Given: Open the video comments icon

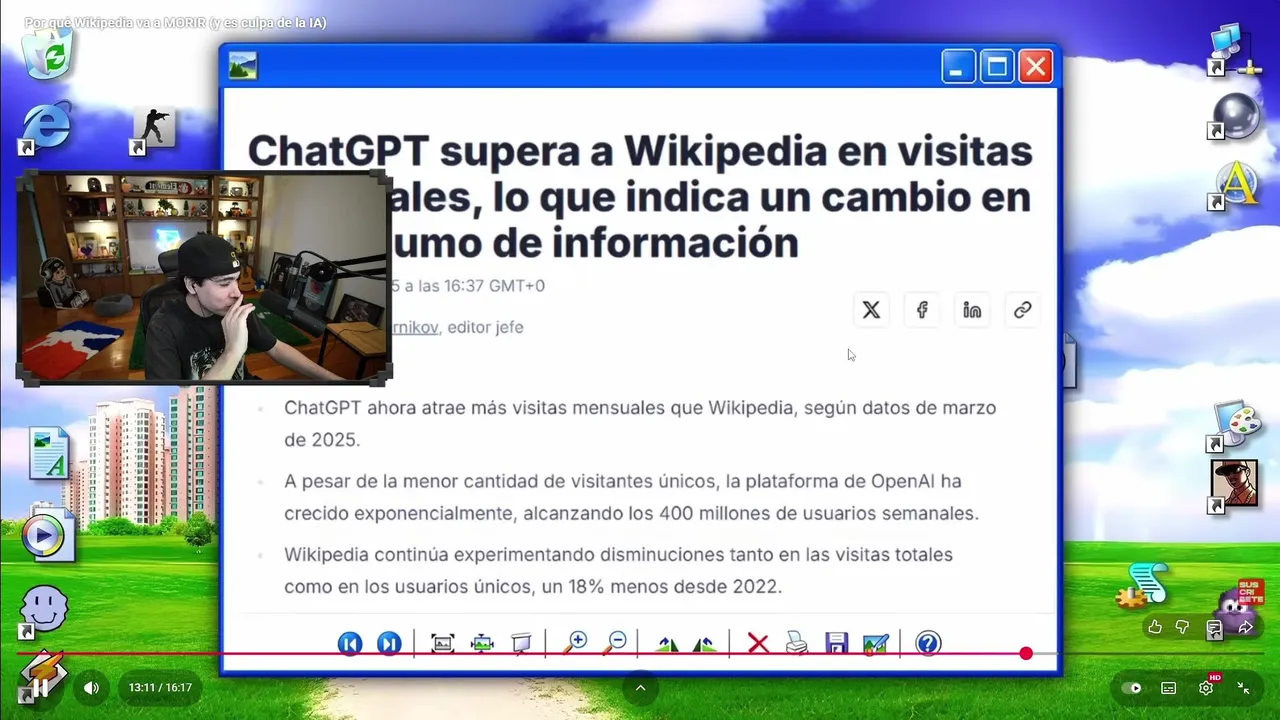Looking at the screenshot, I should [x=1214, y=628].
